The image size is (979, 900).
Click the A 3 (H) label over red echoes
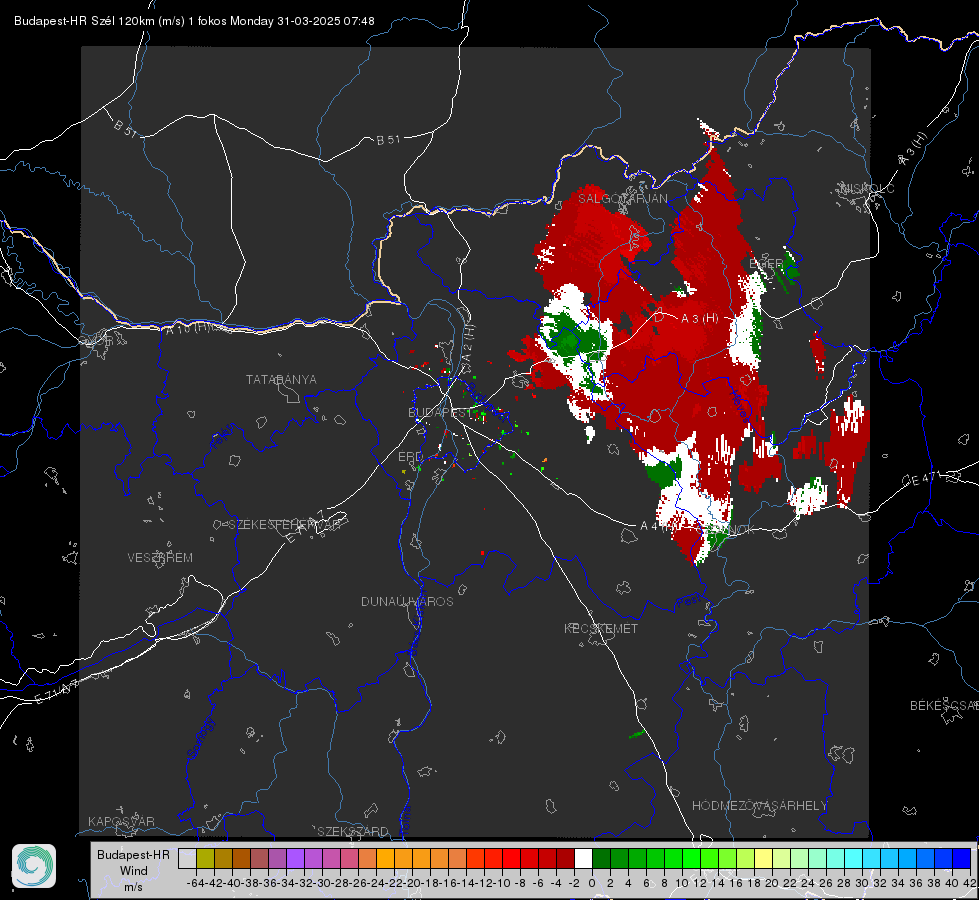pos(699,319)
